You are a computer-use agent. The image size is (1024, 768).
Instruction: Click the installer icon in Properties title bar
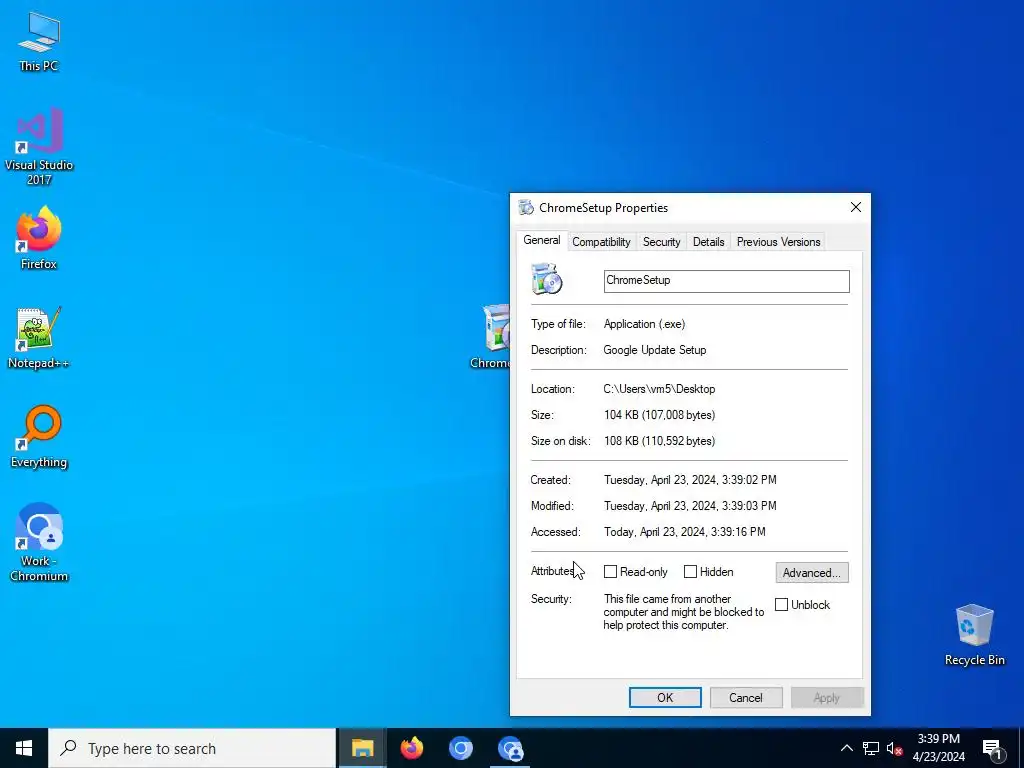(x=526, y=208)
